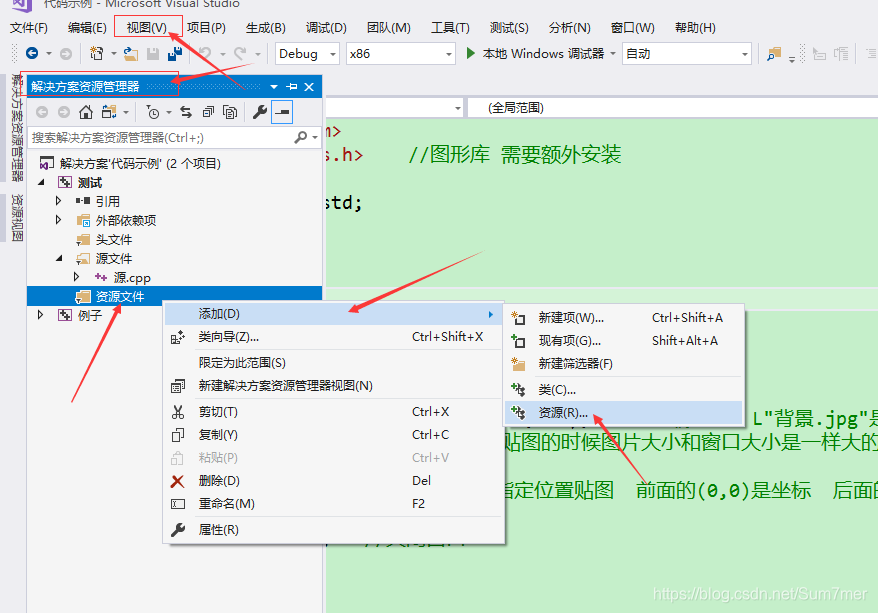Start the local Windows debugger play icon

470,53
